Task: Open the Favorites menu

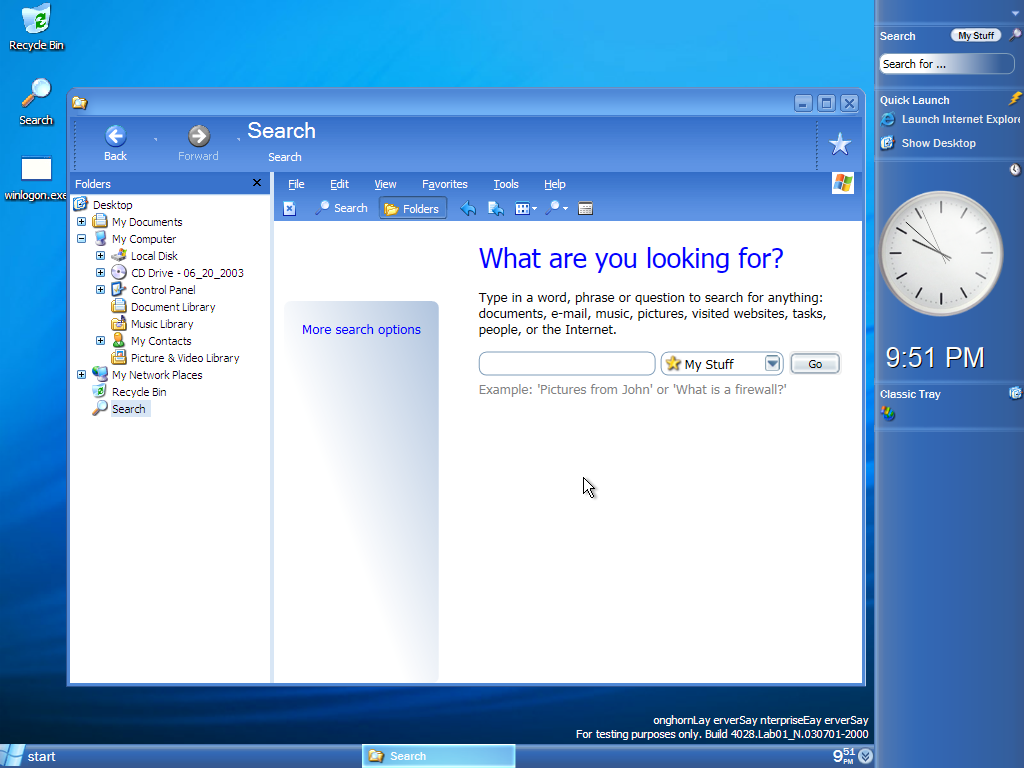Action: point(444,184)
